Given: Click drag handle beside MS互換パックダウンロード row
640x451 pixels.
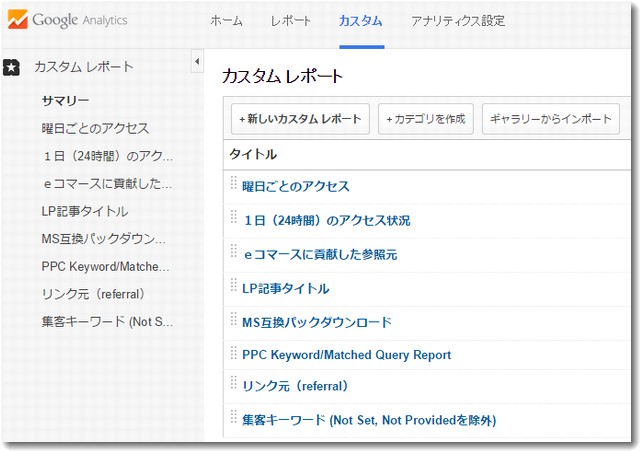Looking at the screenshot, I should point(234,321).
